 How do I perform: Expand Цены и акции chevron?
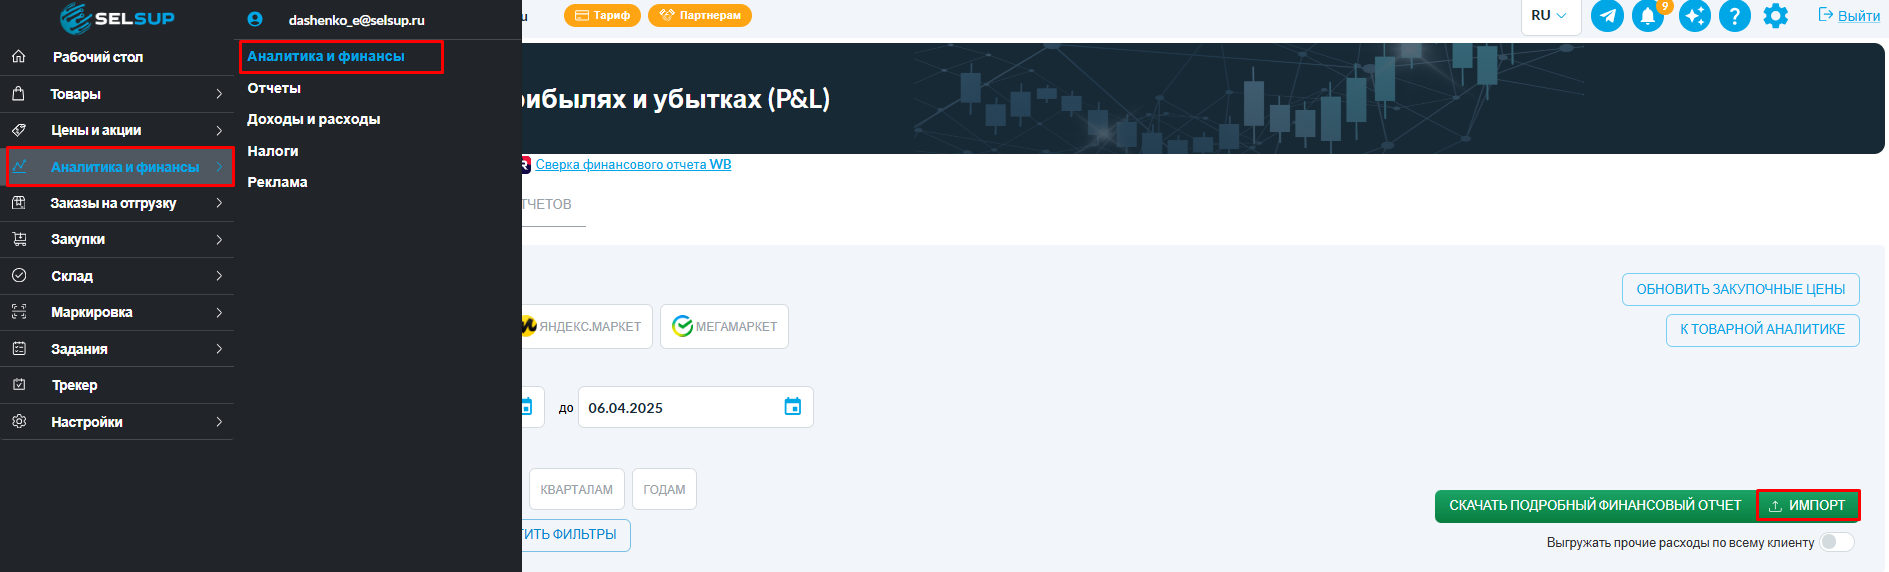[x=219, y=130]
